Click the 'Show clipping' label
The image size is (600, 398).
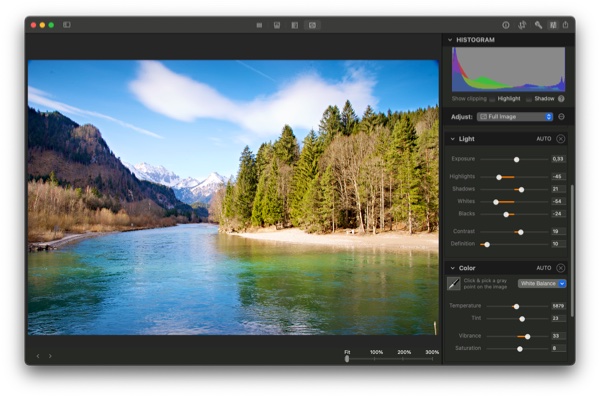point(469,99)
